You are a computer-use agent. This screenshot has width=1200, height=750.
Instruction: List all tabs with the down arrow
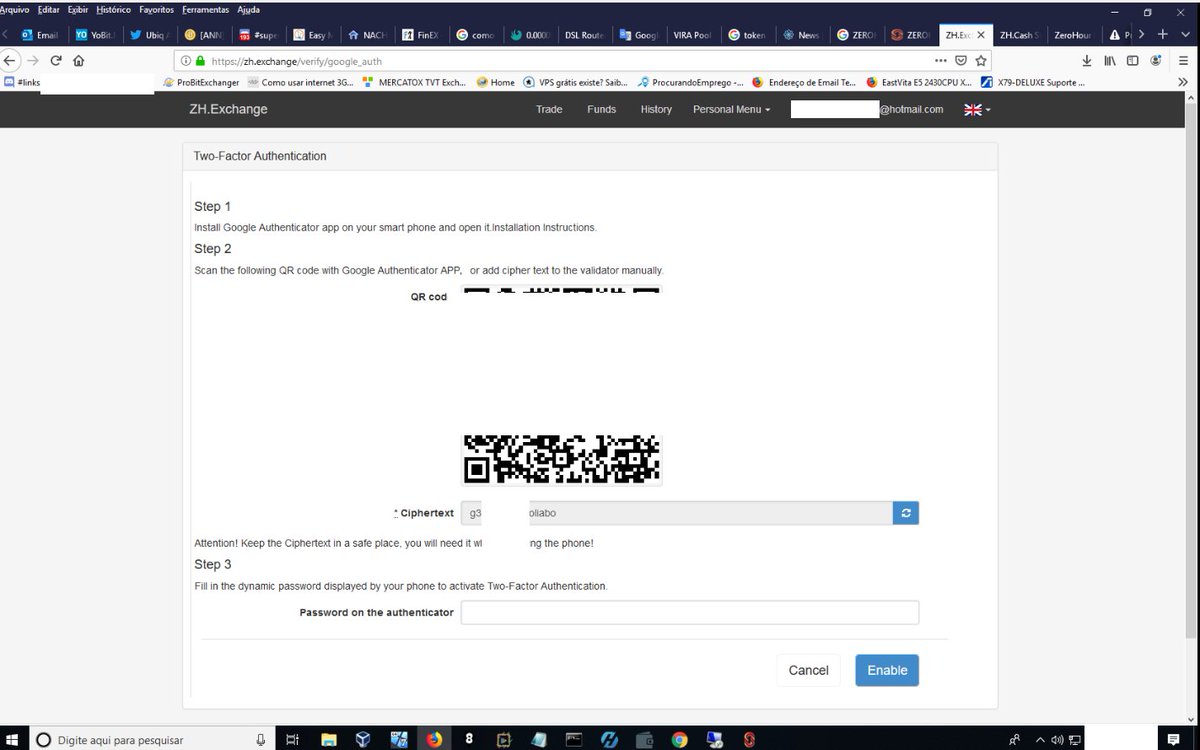(1182, 34)
